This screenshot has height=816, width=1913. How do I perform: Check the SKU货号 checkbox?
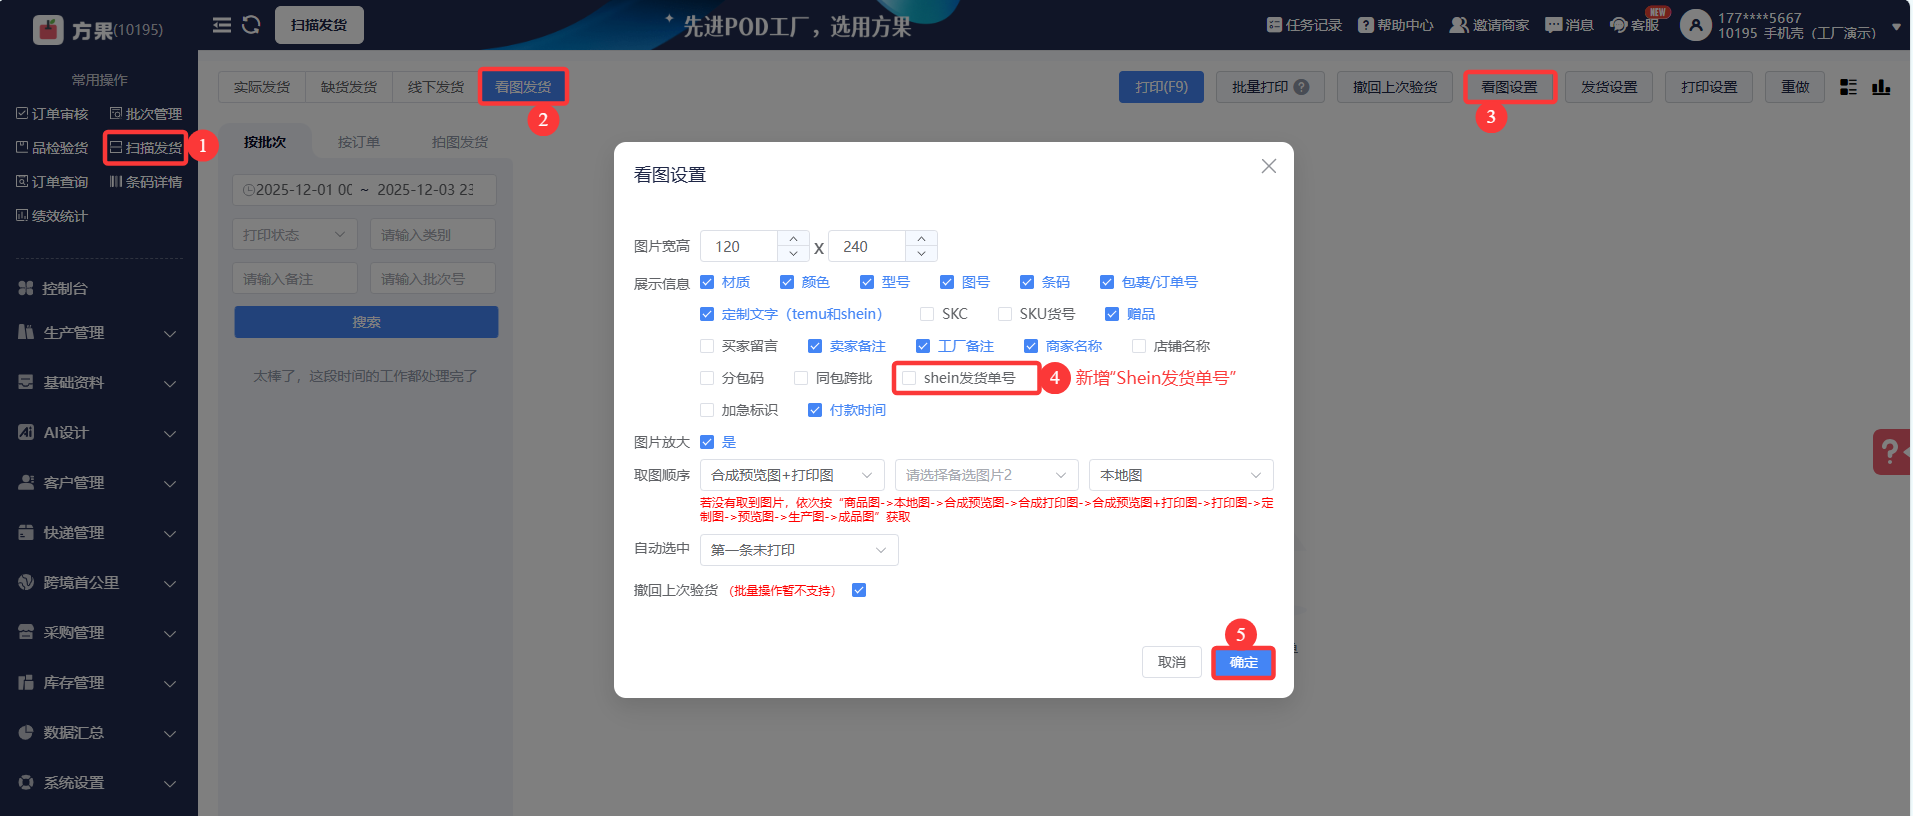pyautogui.click(x=1005, y=314)
